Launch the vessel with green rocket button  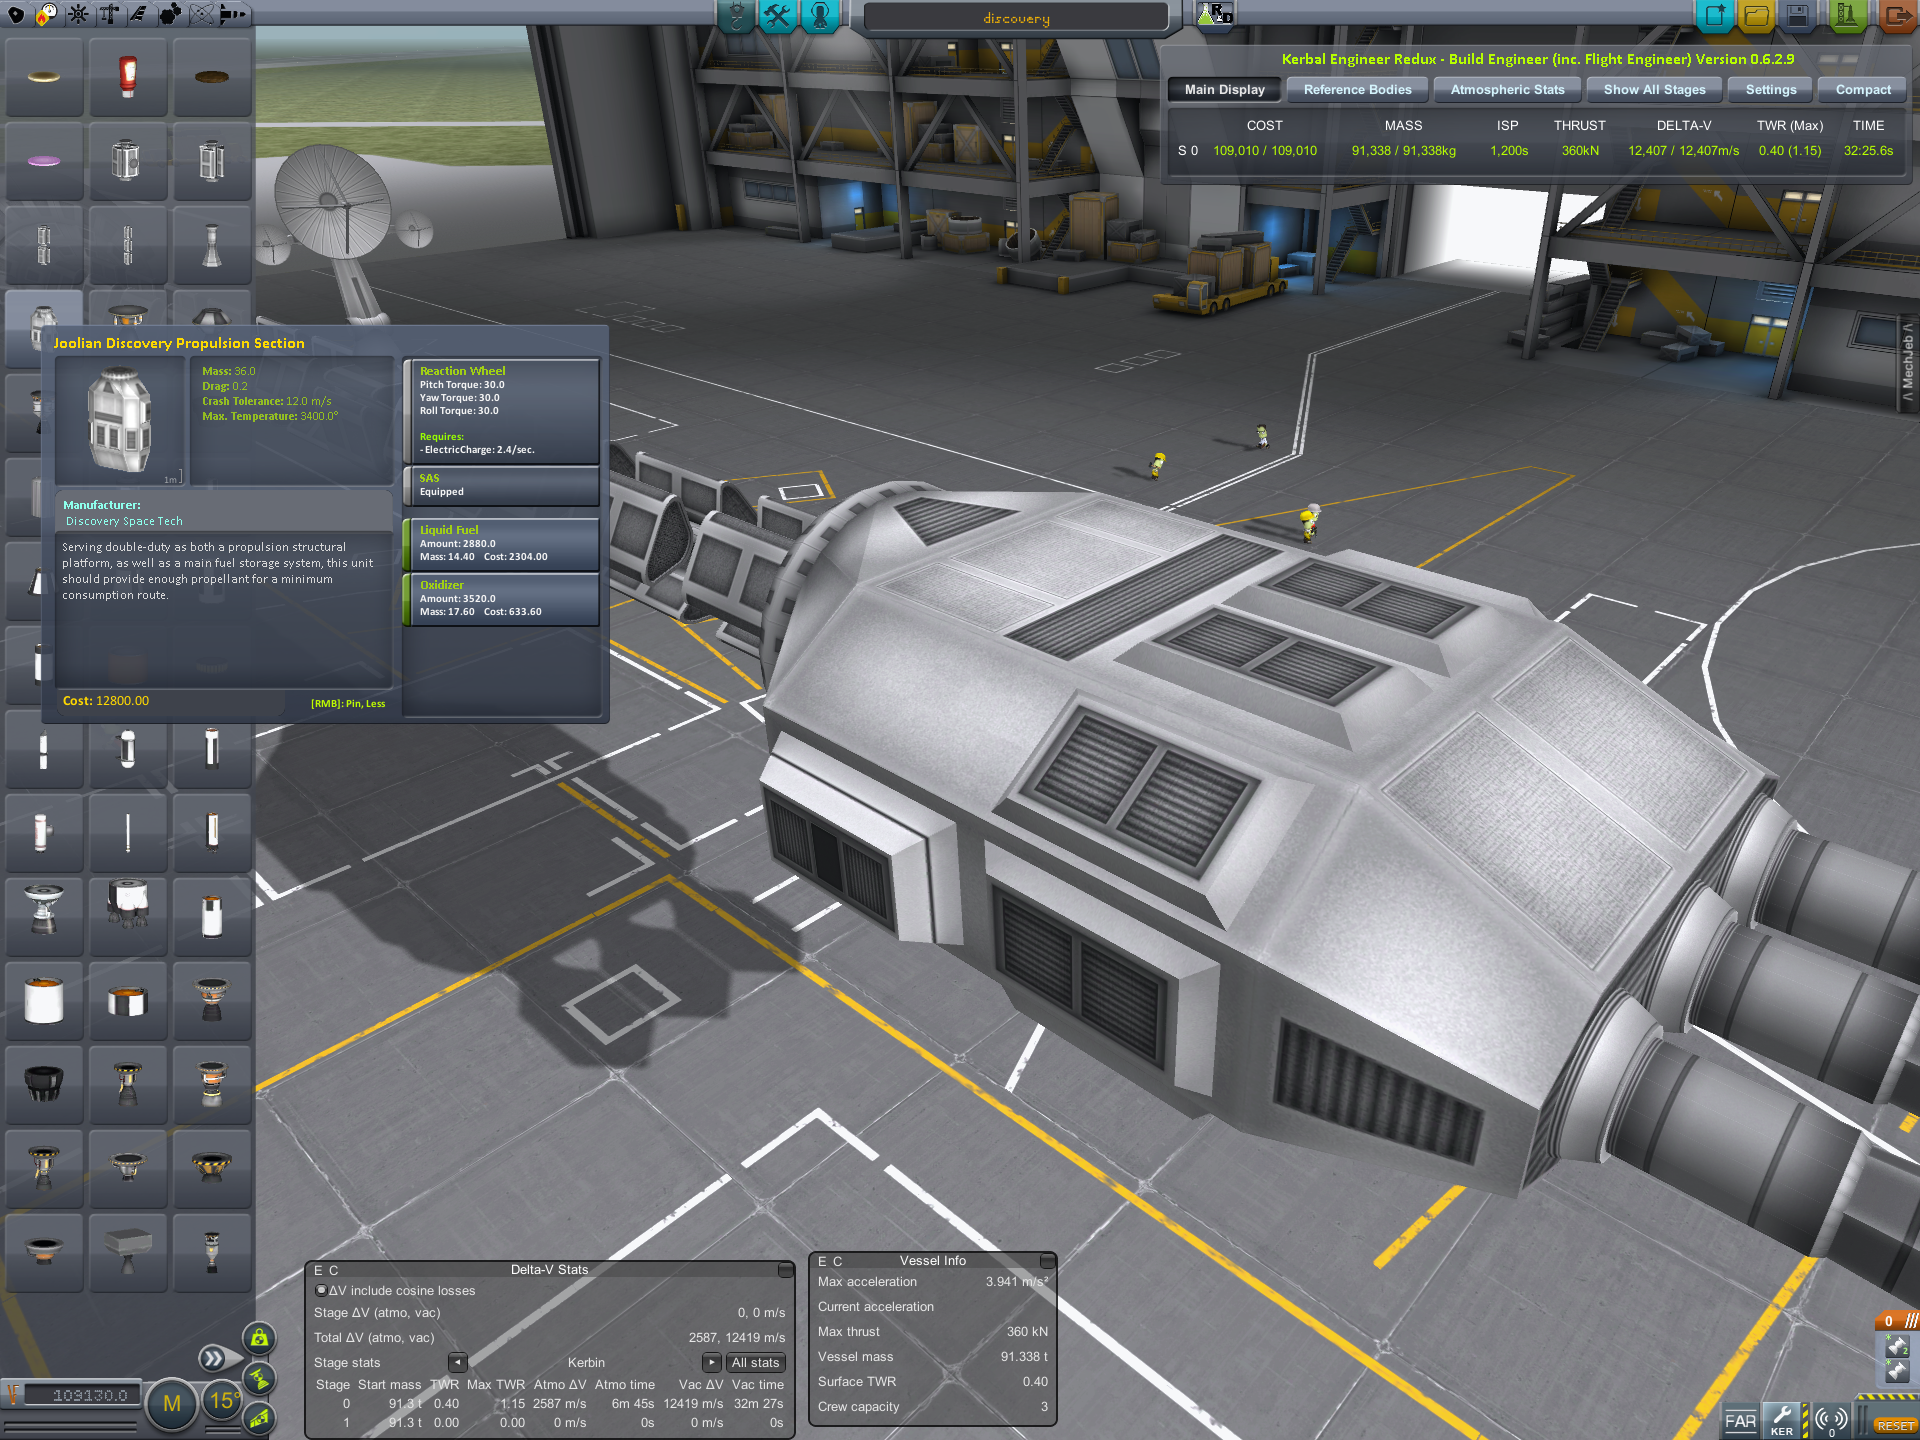click(1846, 16)
